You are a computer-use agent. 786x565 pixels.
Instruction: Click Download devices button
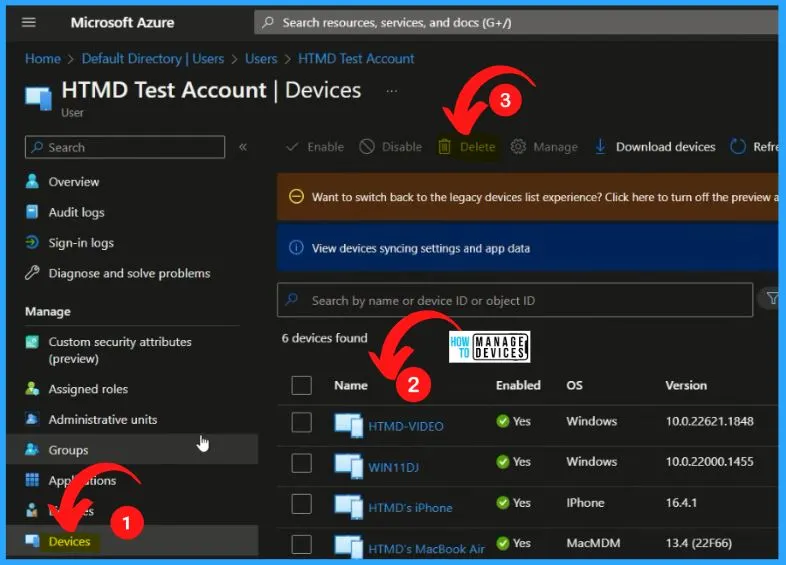click(x=655, y=147)
